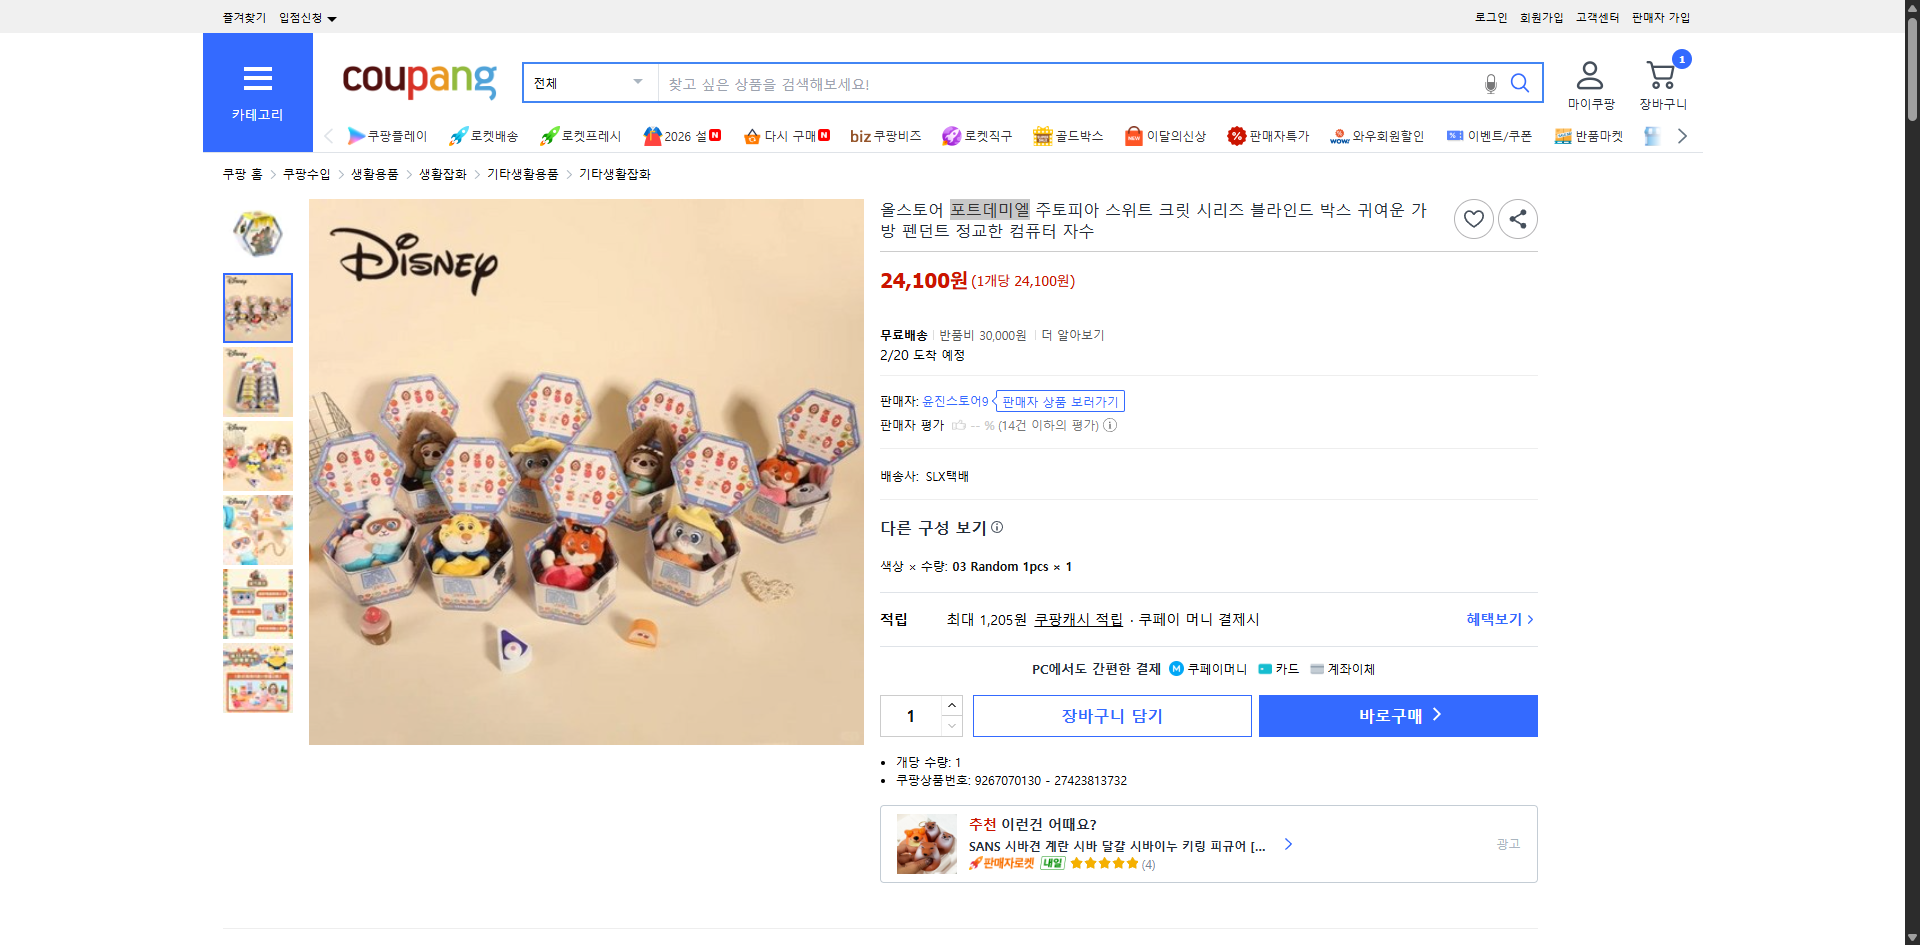The image size is (1920, 945).
Task: Click the Coupang logo
Action: point(418,82)
